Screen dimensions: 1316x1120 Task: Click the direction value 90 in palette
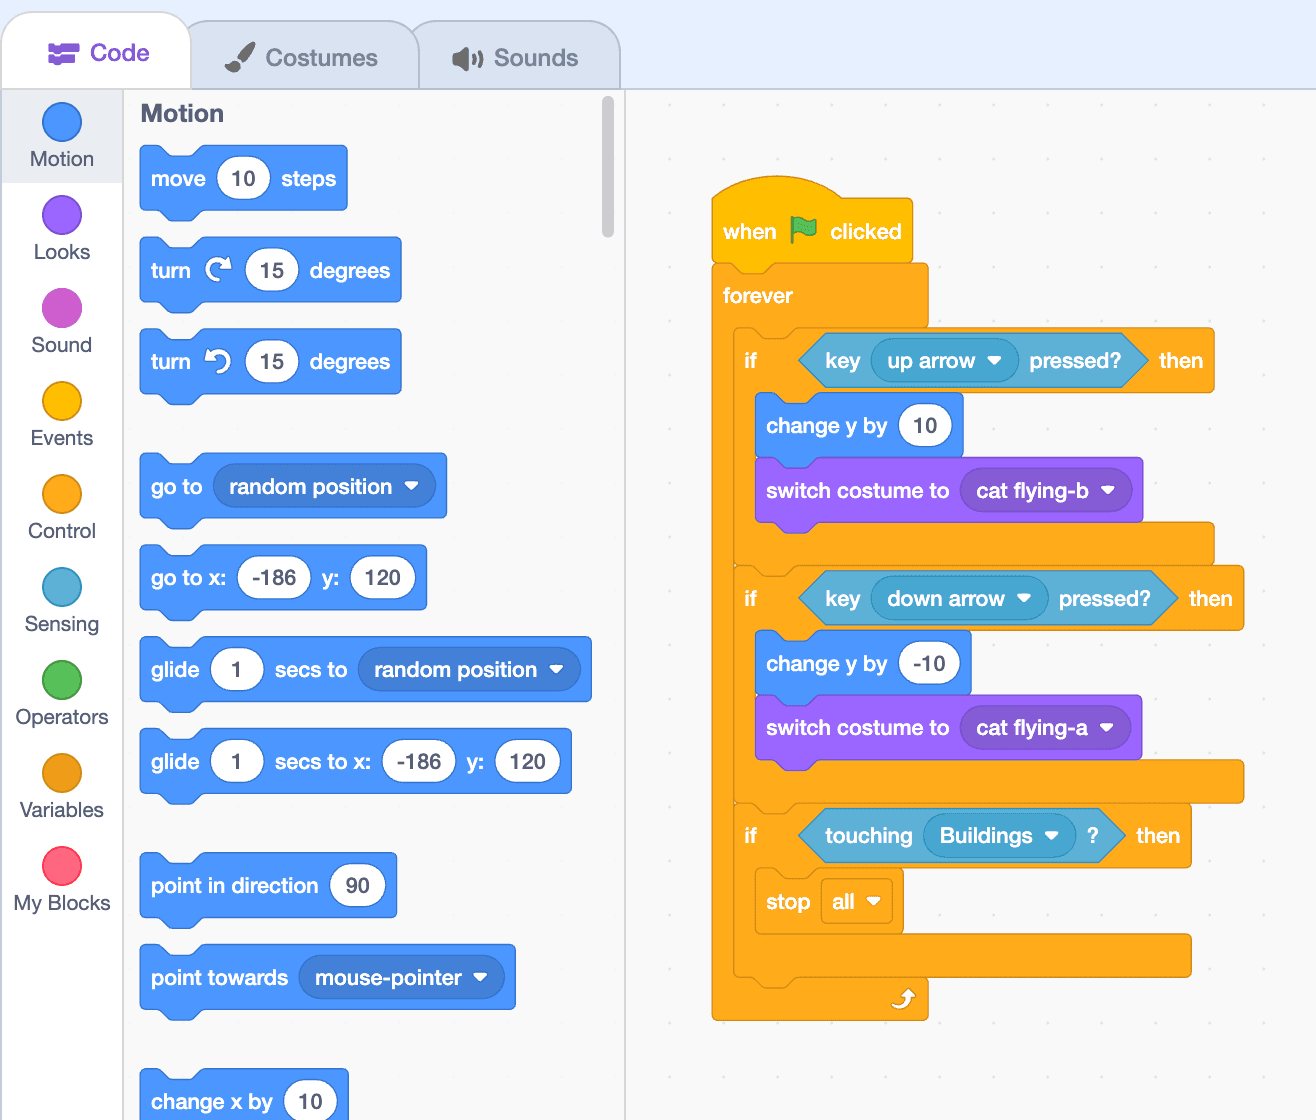click(x=357, y=886)
